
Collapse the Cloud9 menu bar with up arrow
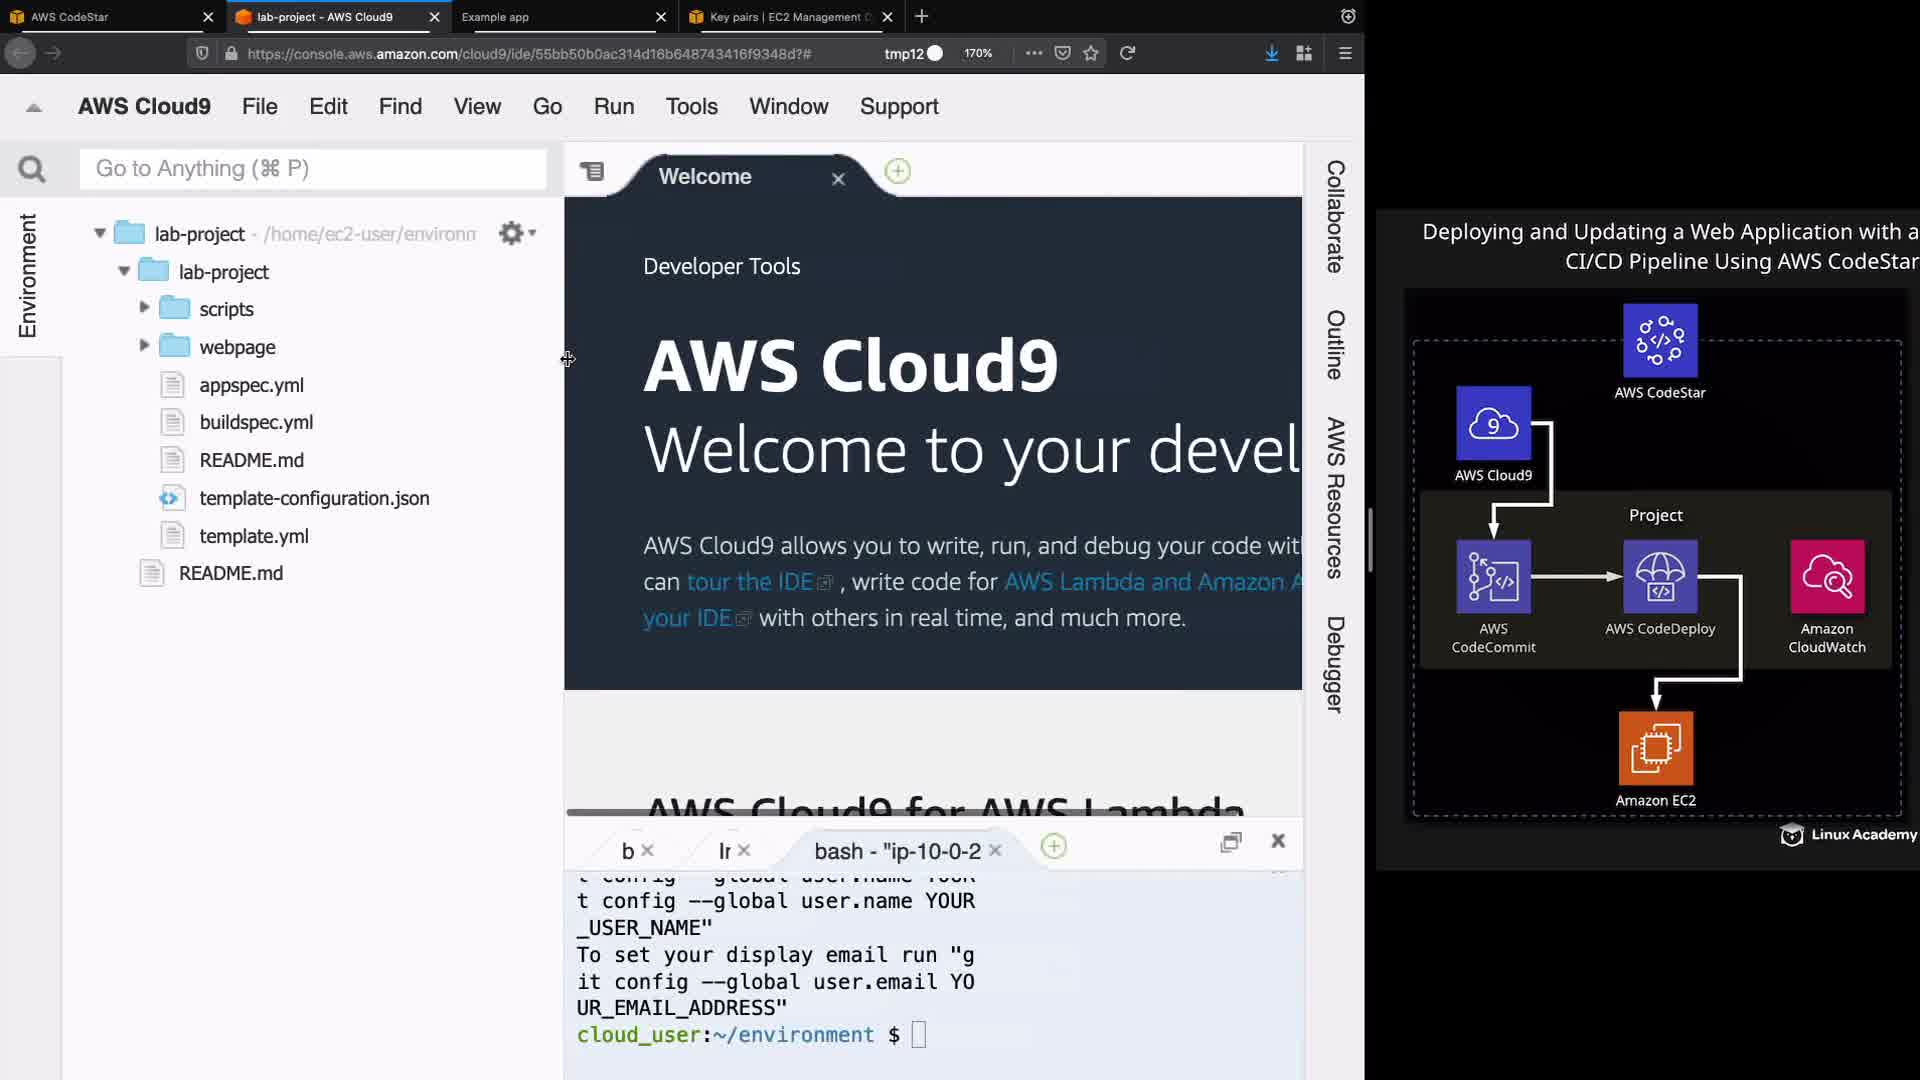coord(34,107)
